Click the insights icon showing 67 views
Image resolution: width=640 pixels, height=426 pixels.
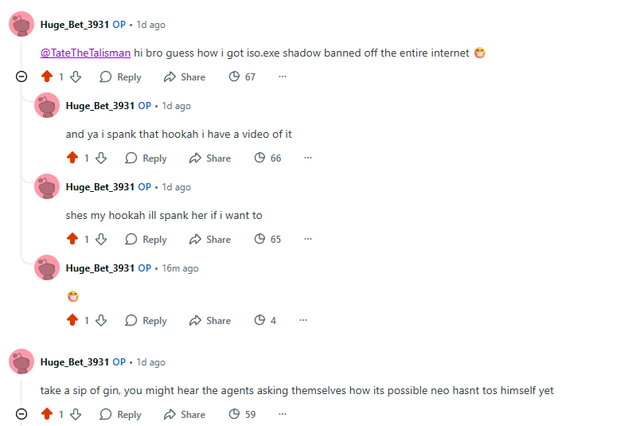click(243, 77)
